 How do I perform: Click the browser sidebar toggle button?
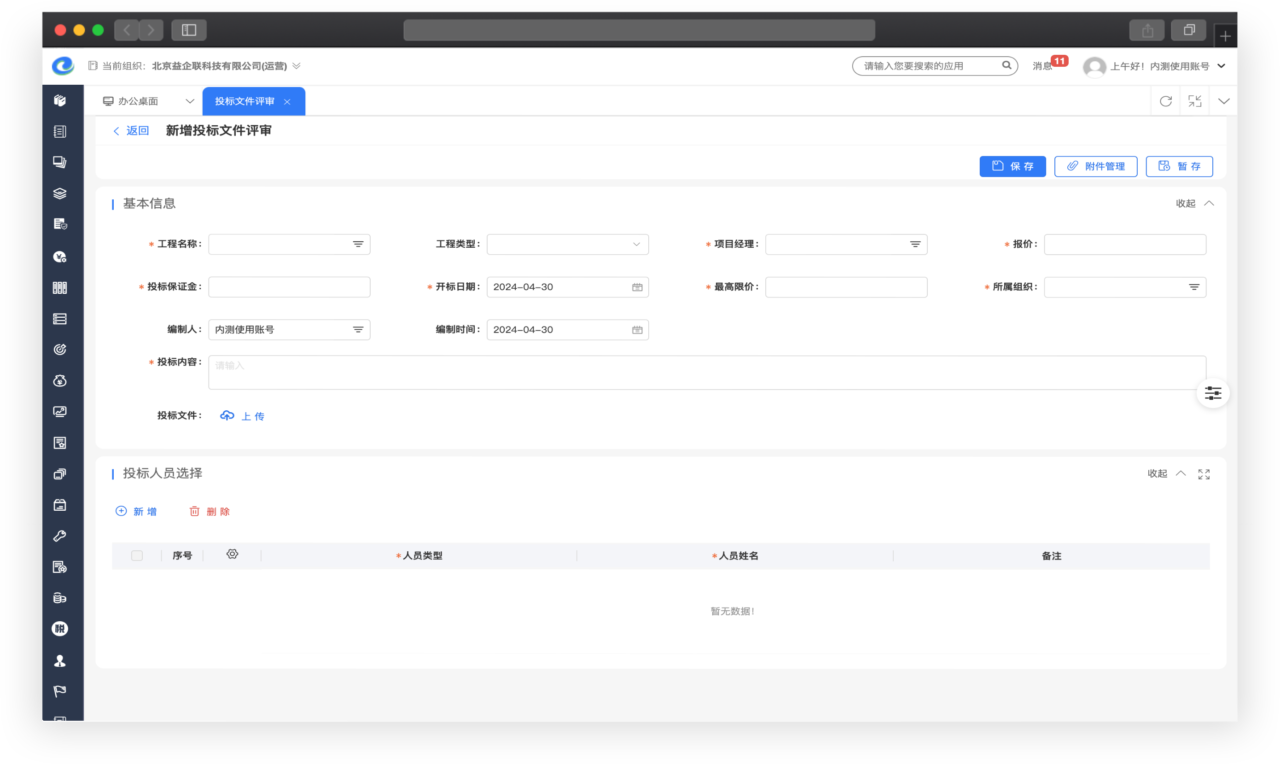click(189, 30)
